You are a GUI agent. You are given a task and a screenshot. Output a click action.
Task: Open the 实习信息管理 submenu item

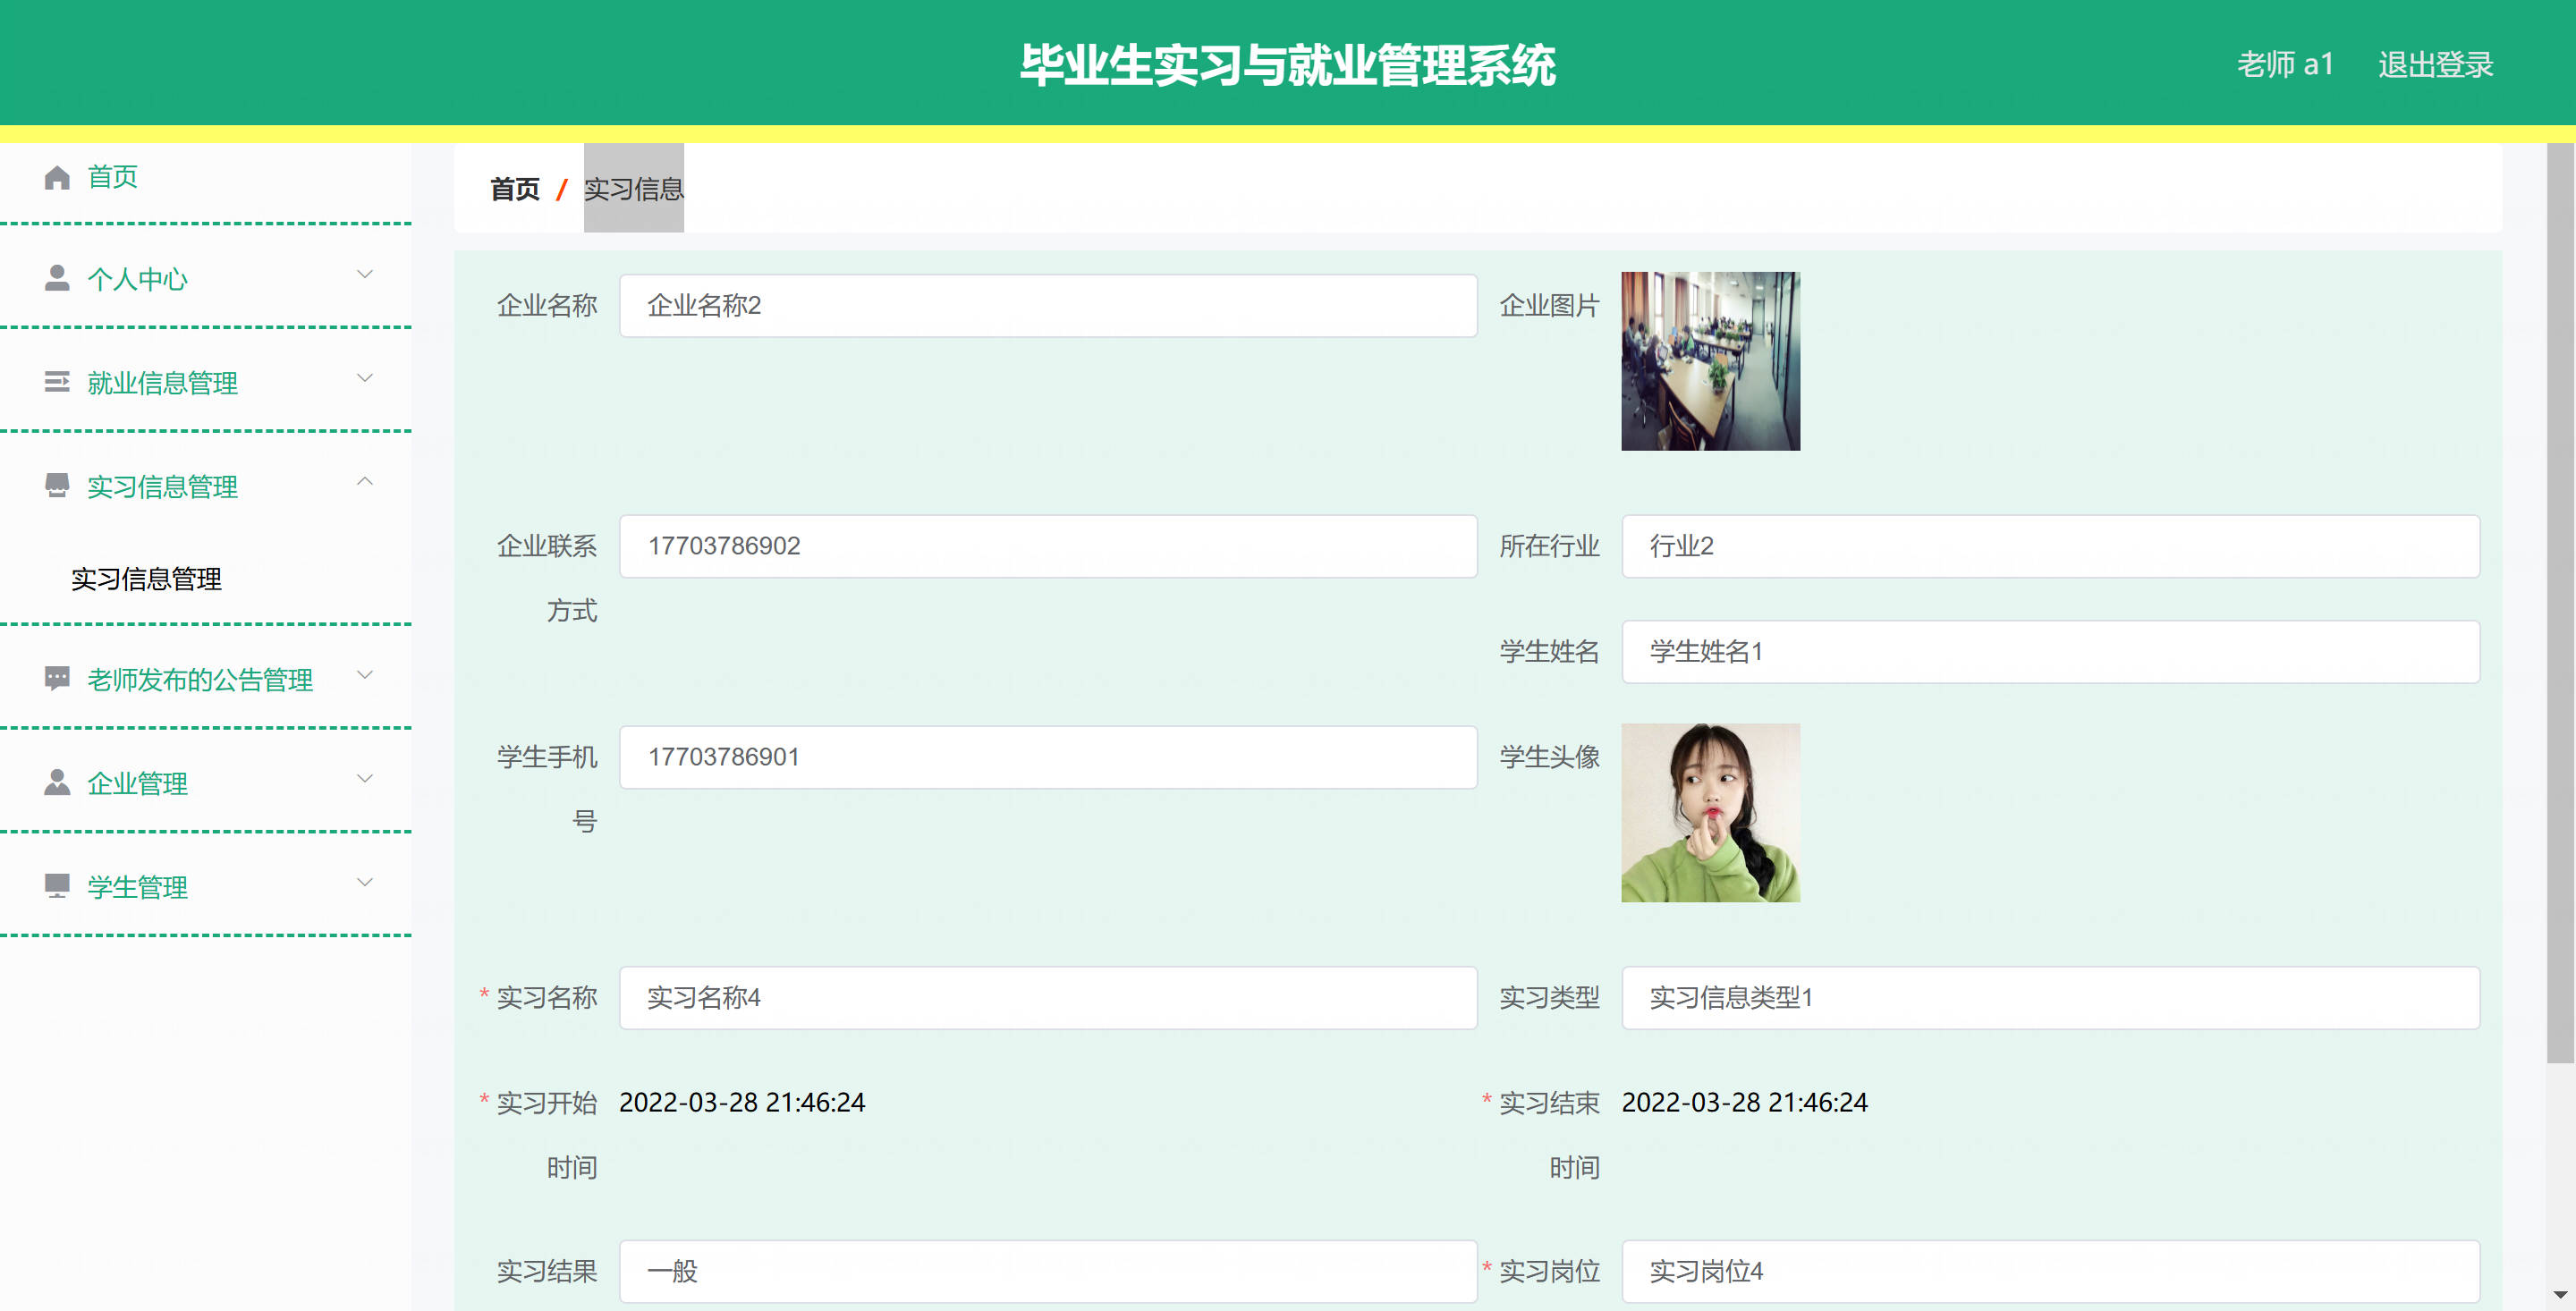tap(146, 579)
